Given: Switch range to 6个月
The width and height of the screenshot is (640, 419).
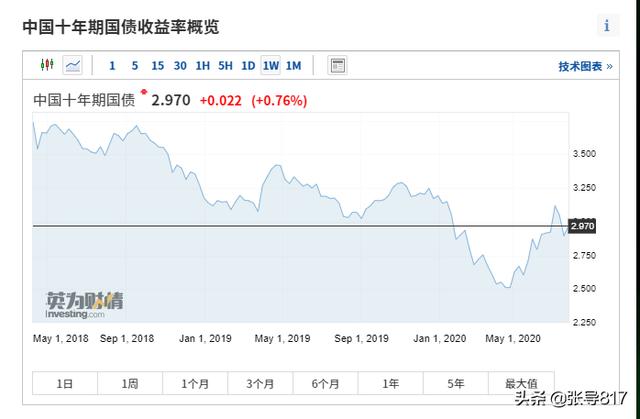Looking at the screenshot, I should tap(325, 383).
